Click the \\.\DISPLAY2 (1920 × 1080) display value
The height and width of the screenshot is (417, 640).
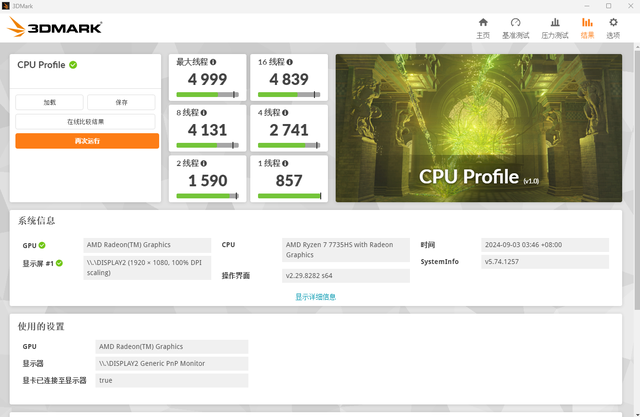(x=147, y=268)
